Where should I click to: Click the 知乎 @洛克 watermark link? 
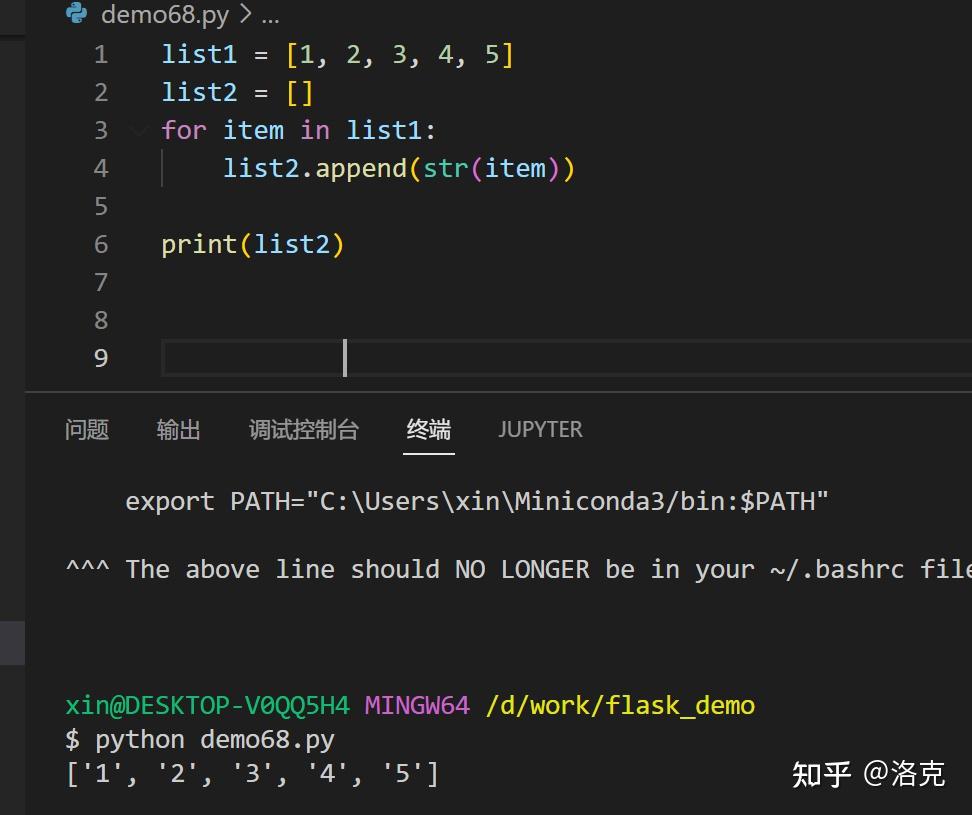tap(868, 773)
